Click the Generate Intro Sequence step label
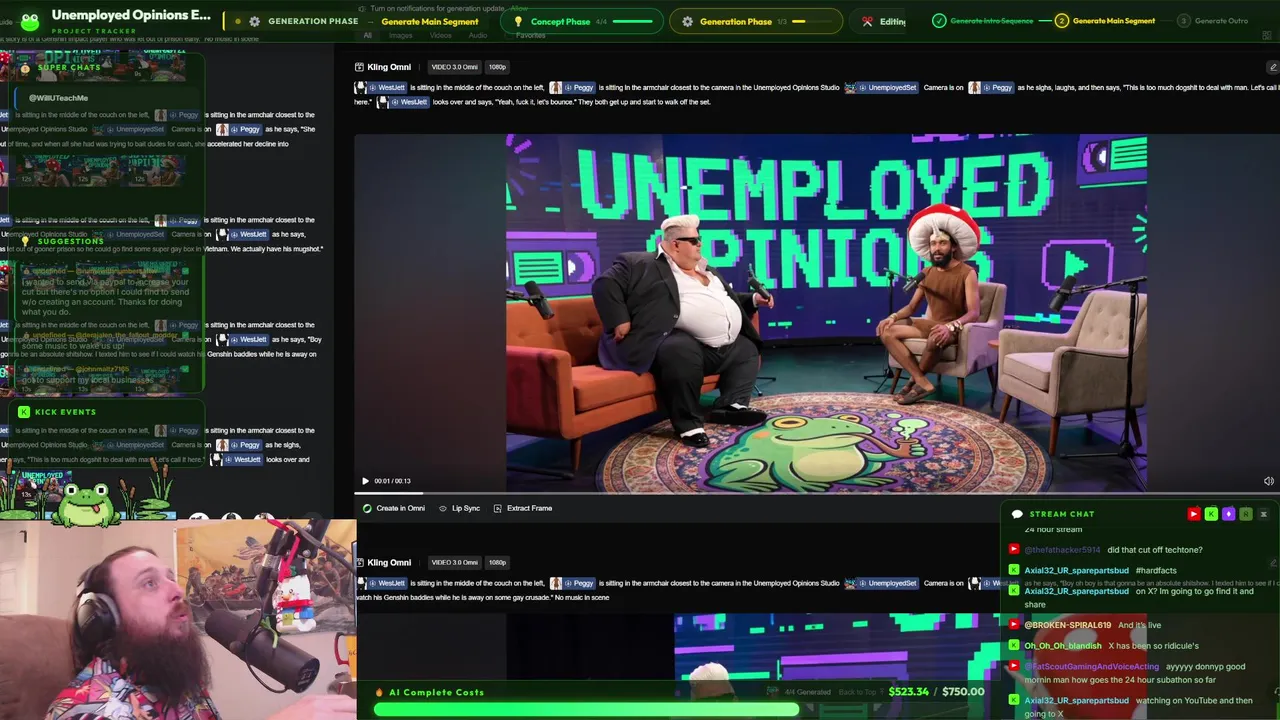1280x720 pixels. pos(990,21)
